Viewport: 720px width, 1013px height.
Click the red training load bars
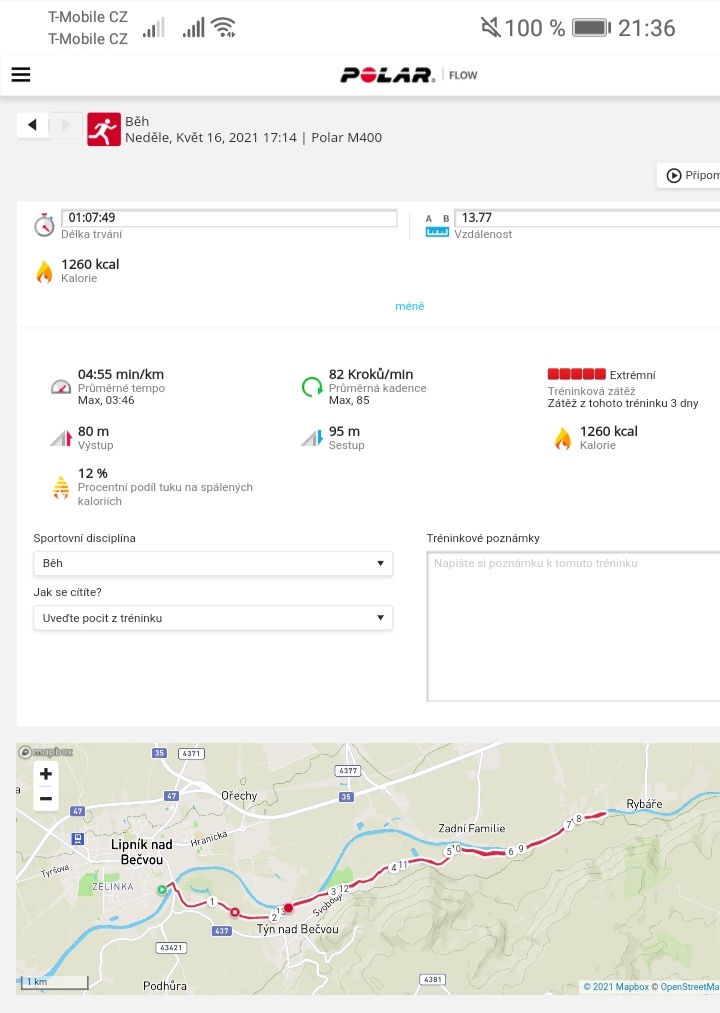click(577, 374)
